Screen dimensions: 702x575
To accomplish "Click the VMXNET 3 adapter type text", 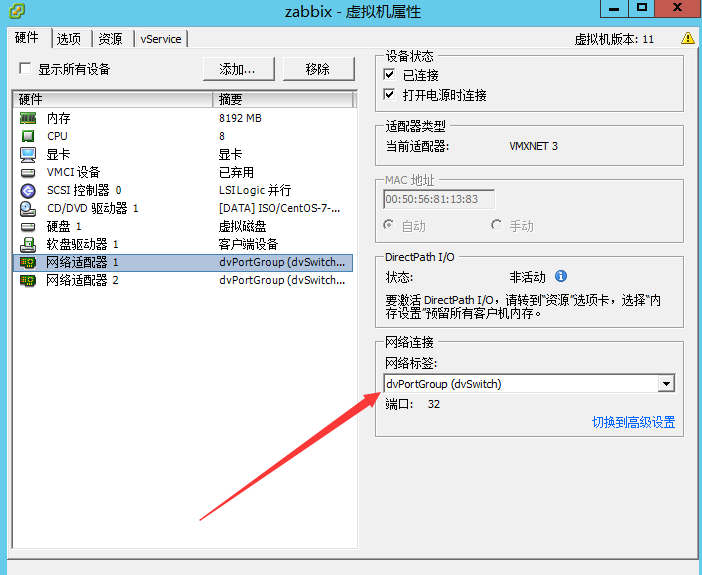I will [534, 146].
